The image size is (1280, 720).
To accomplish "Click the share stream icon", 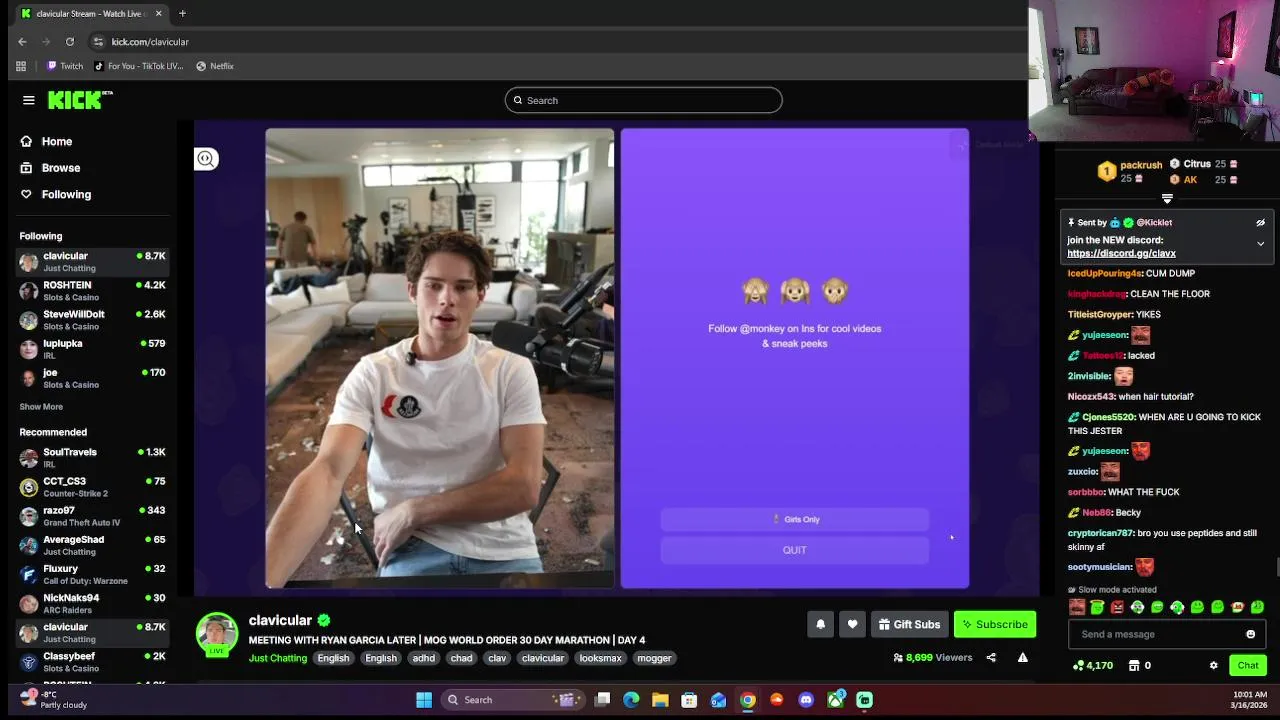I will 991,658.
